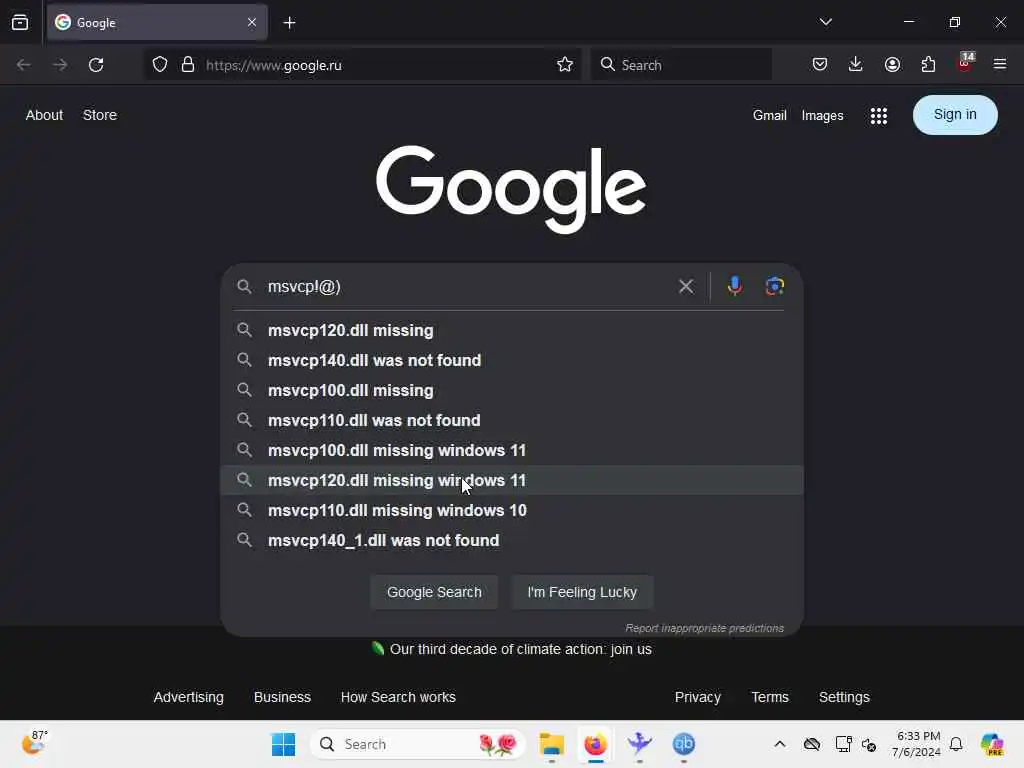Click the Google Search button

point(434,592)
